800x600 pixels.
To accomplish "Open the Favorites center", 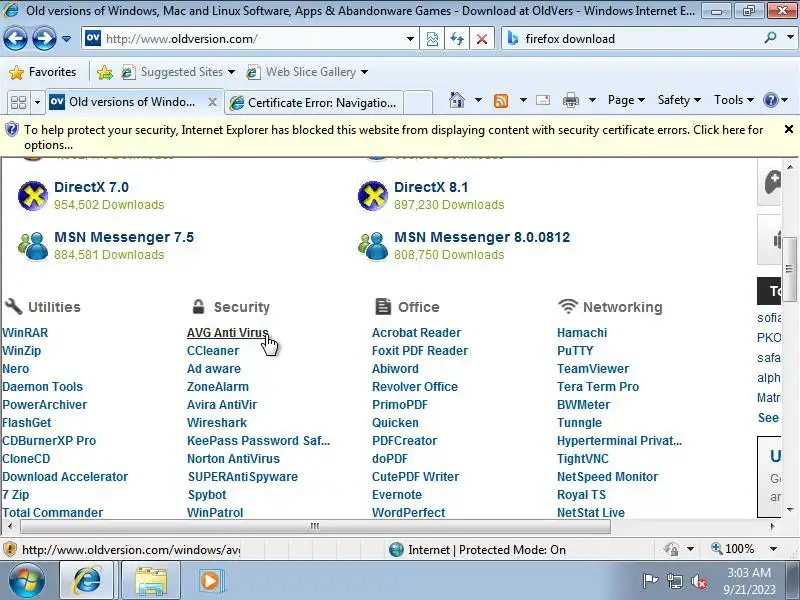I will click(x=43, y=72).
